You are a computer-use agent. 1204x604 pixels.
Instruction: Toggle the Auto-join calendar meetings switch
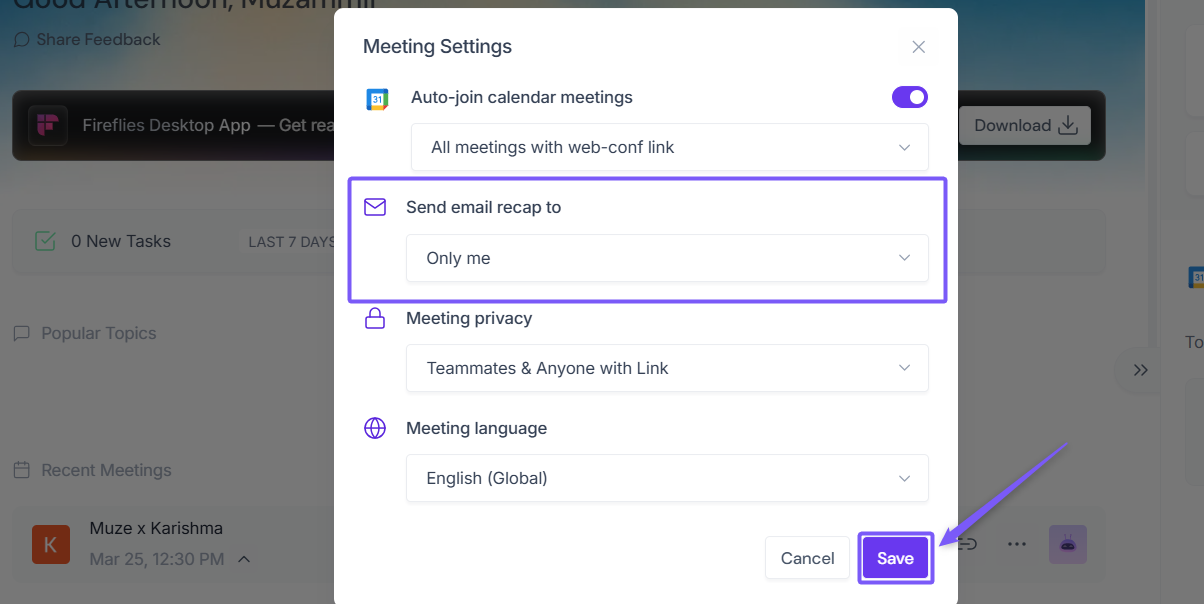tap(909, 97)
